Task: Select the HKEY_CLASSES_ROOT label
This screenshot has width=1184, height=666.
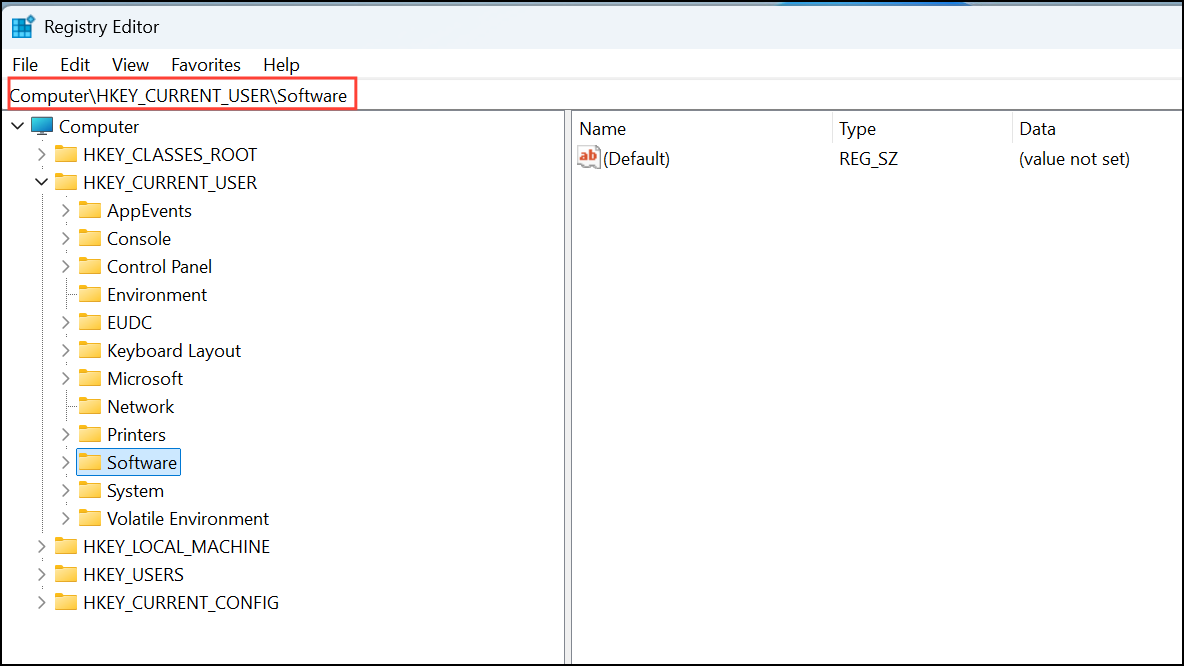Action: coord(170,155)
